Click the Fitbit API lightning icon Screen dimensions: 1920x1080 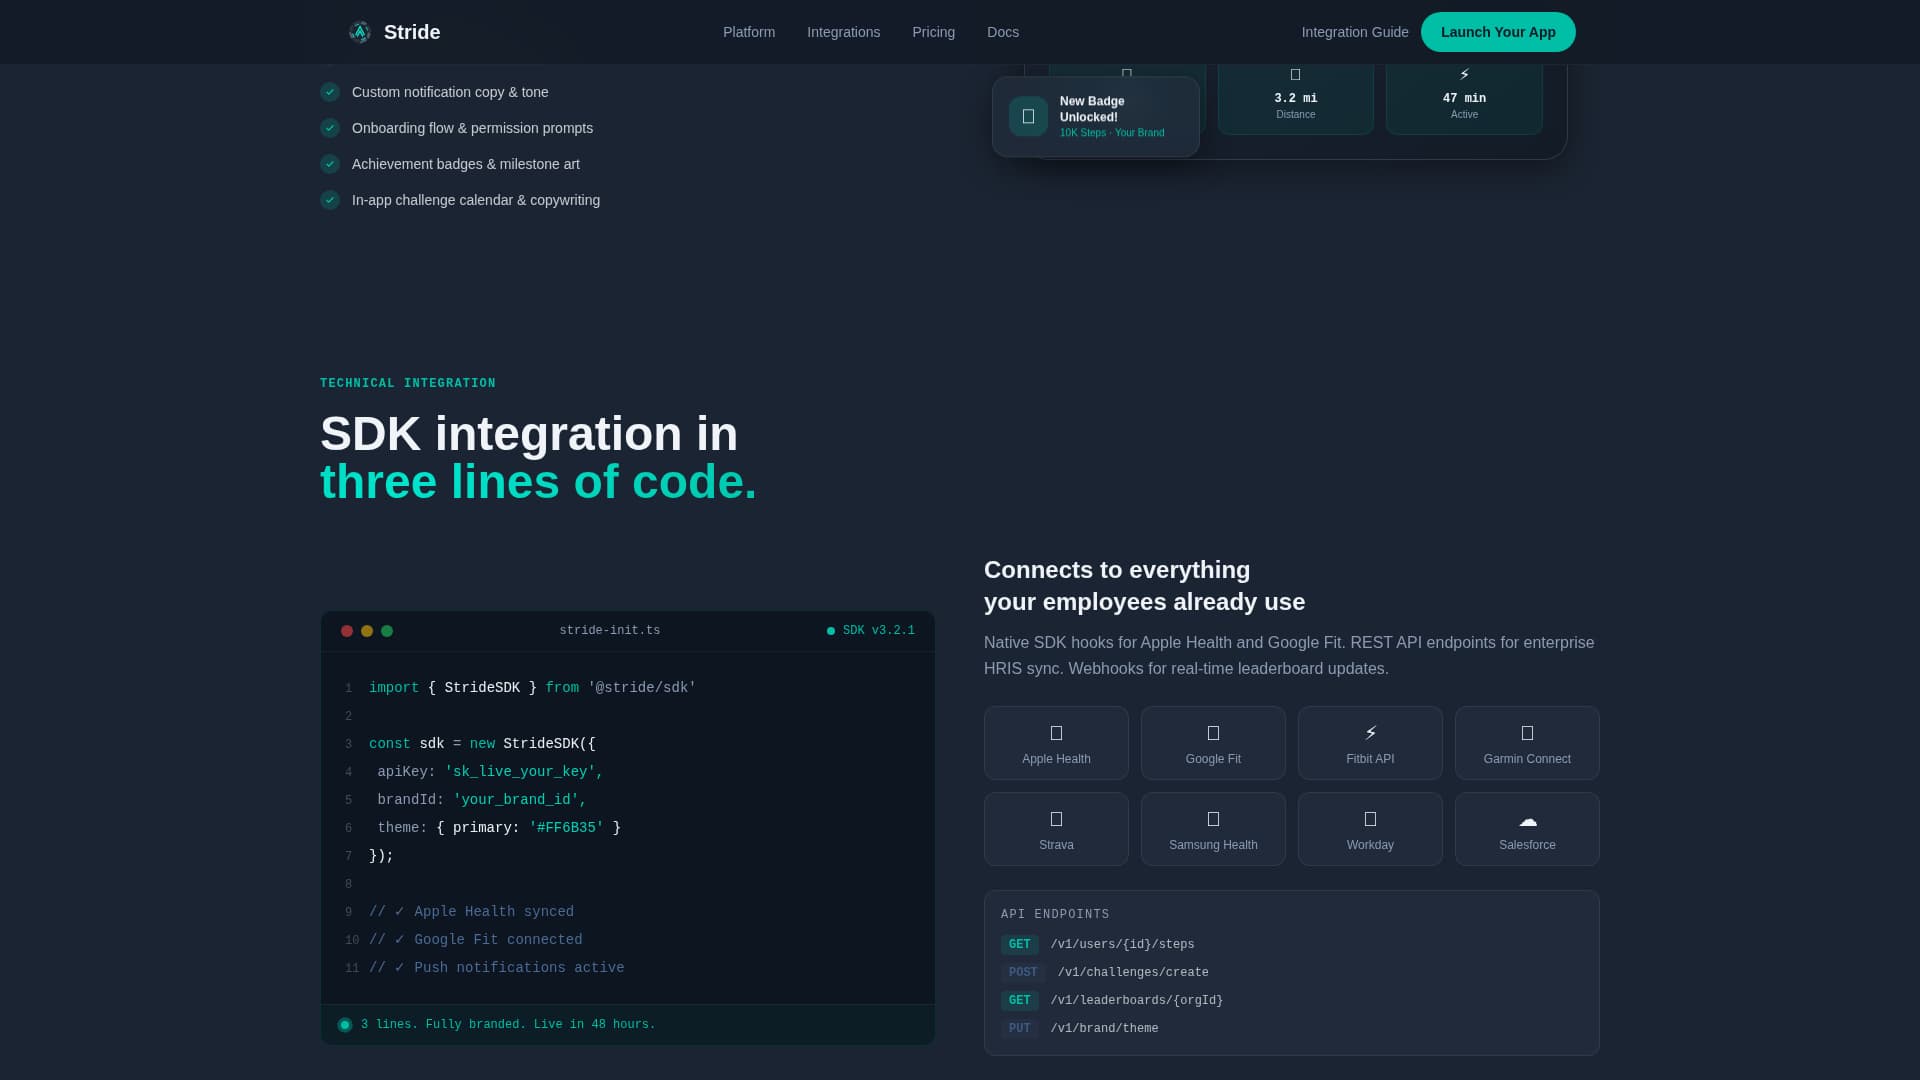(1370, 733)
